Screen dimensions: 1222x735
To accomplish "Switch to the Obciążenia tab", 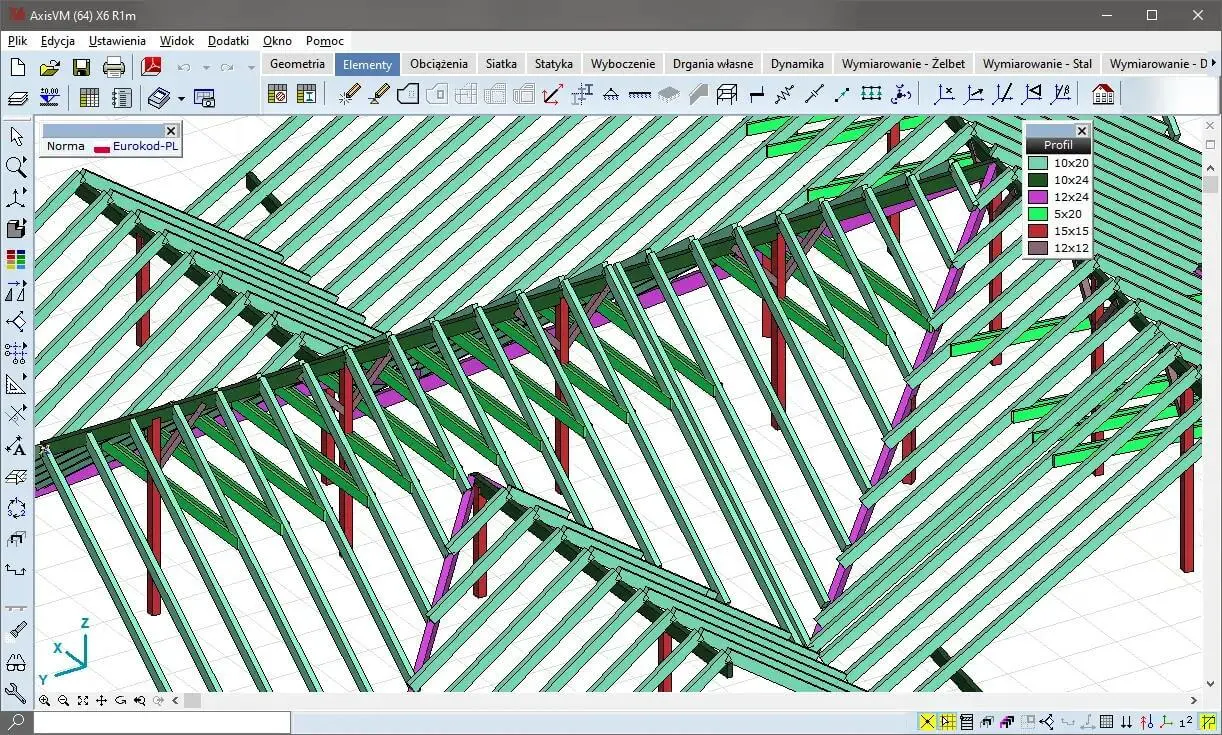I will point(438,63).
